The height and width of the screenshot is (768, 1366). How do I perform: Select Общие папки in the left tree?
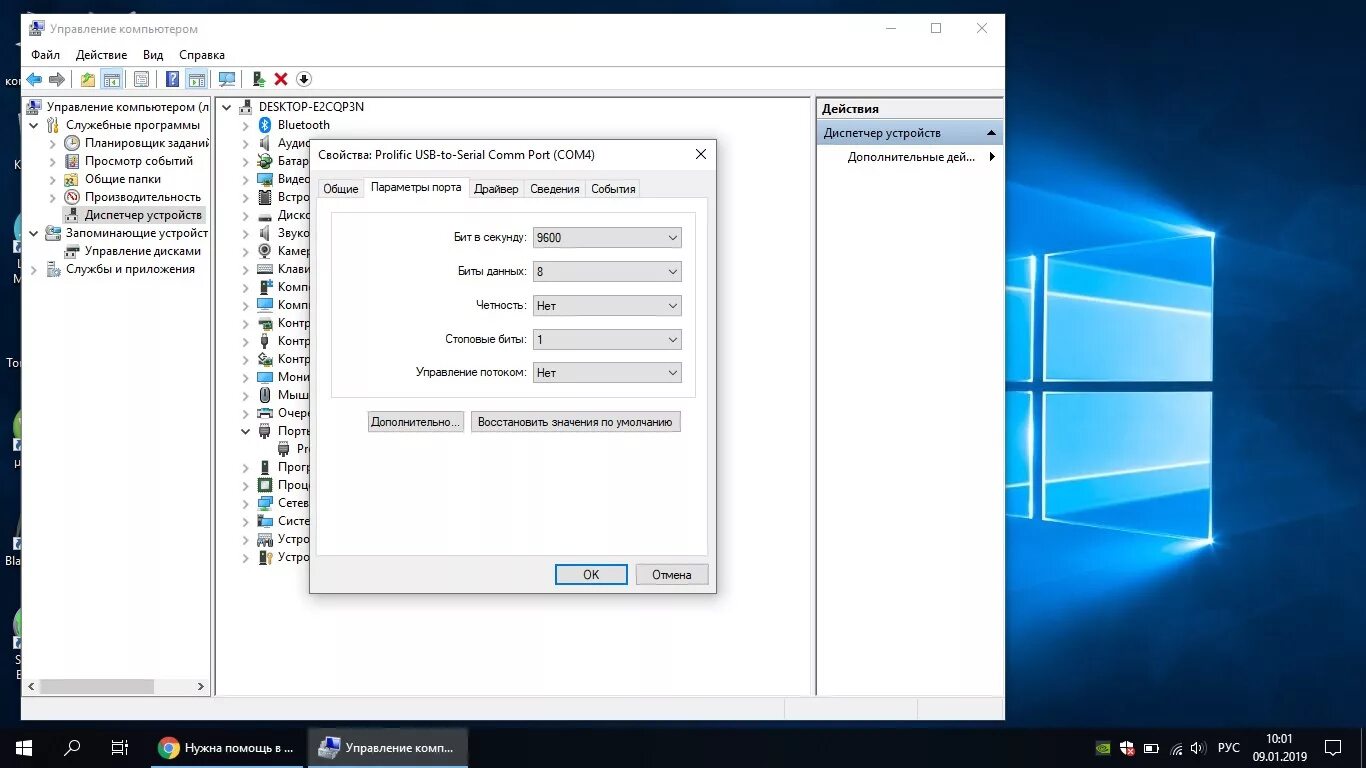[x=122, y=179]
